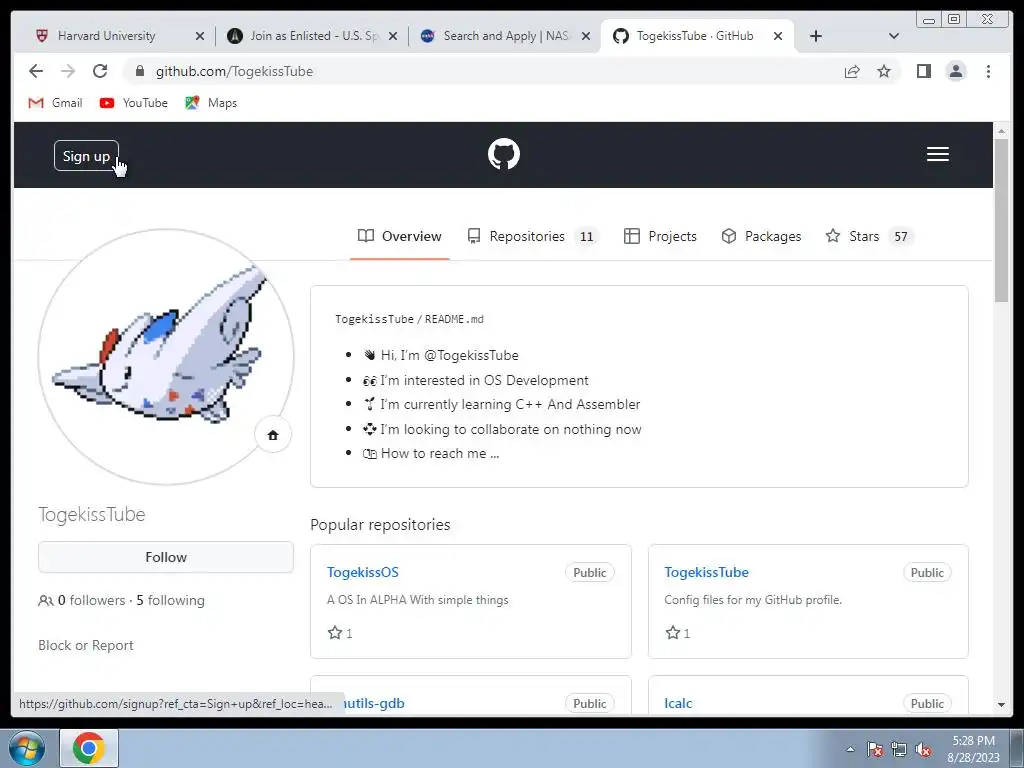Click the Action Center flag tray icon
Image resolution: width=1024 pixels, height=768 pixels.
point(875,750)
